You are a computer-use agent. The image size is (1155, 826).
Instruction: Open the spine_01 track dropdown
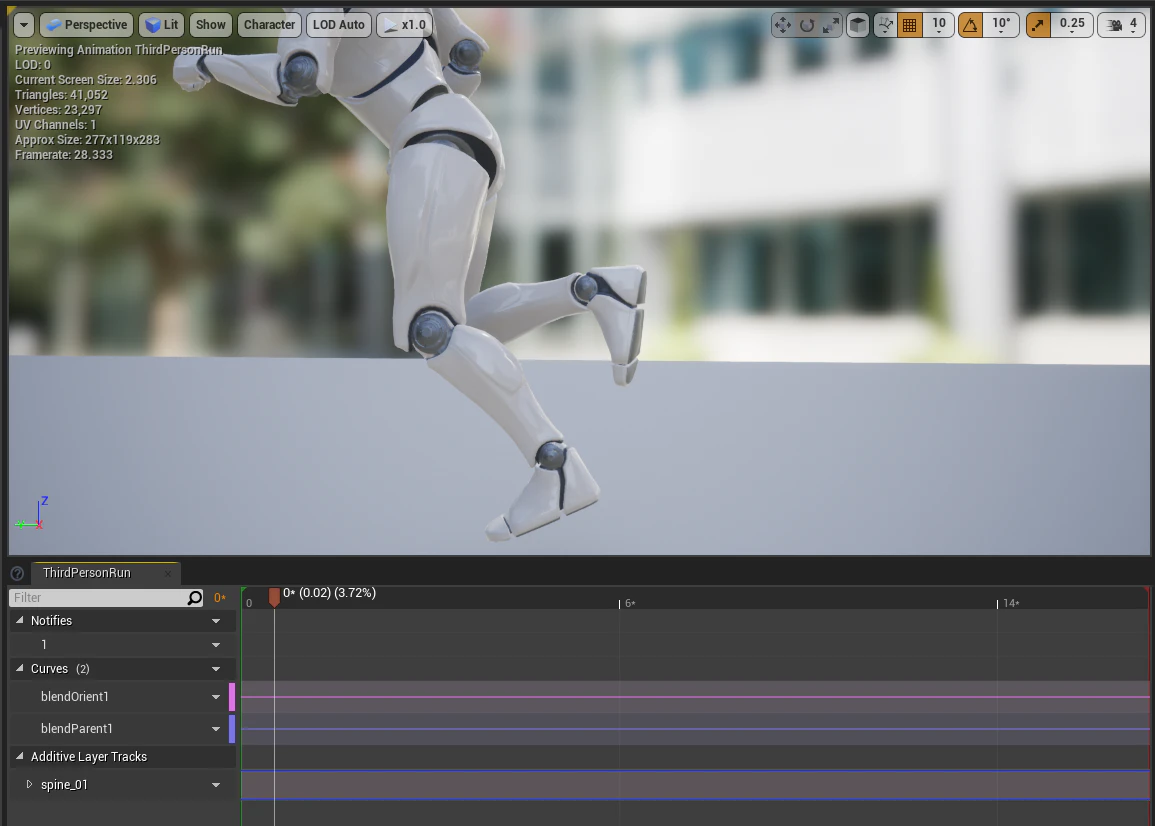(x=216, y=785)
